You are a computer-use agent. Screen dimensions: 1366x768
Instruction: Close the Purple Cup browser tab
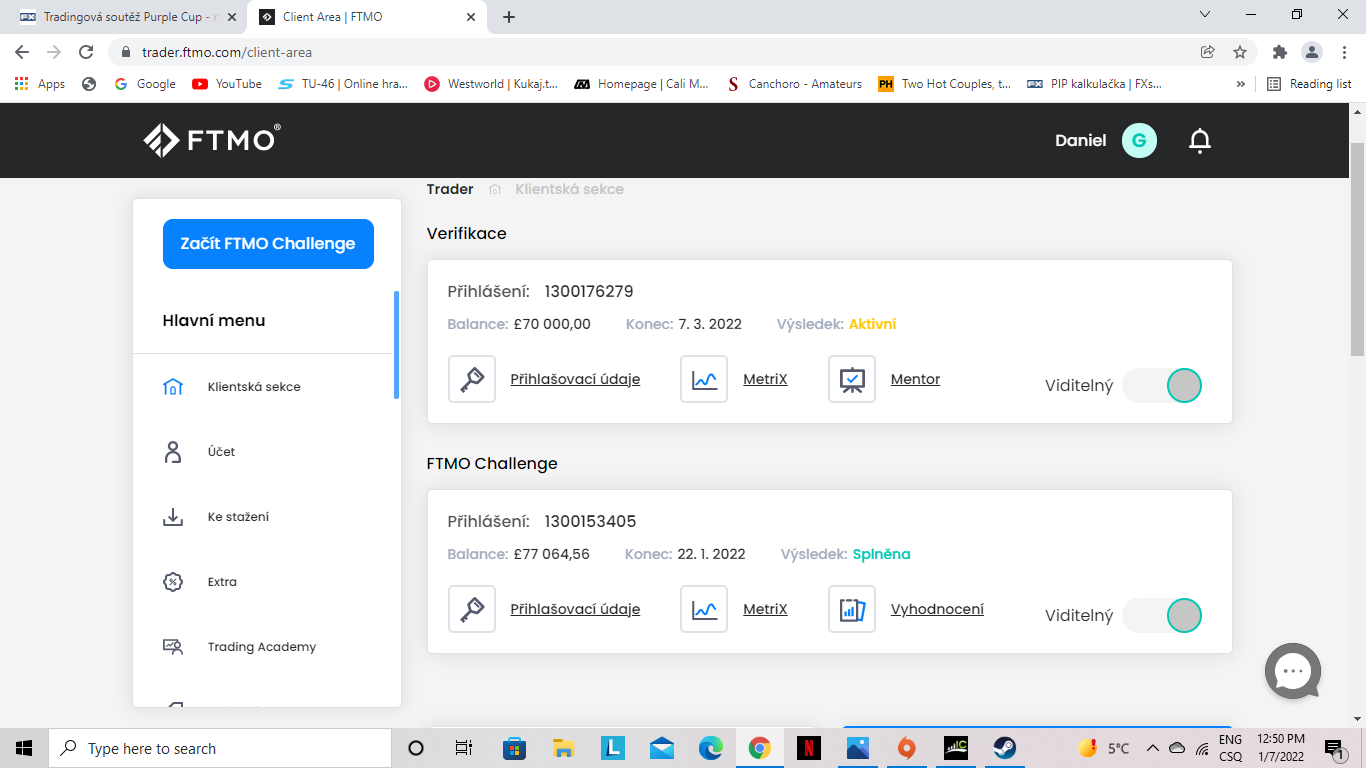[x=231, y=17]
